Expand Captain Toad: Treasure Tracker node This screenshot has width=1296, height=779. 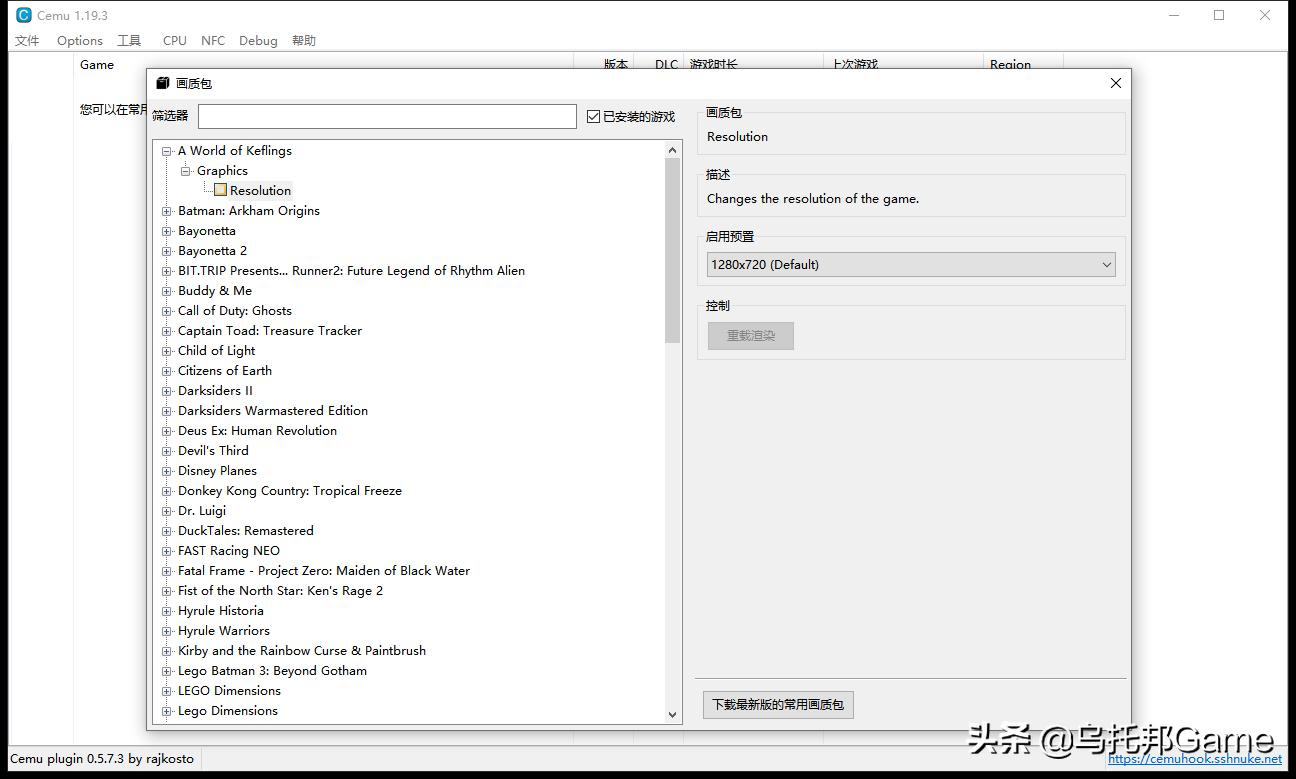click(167, 331)
